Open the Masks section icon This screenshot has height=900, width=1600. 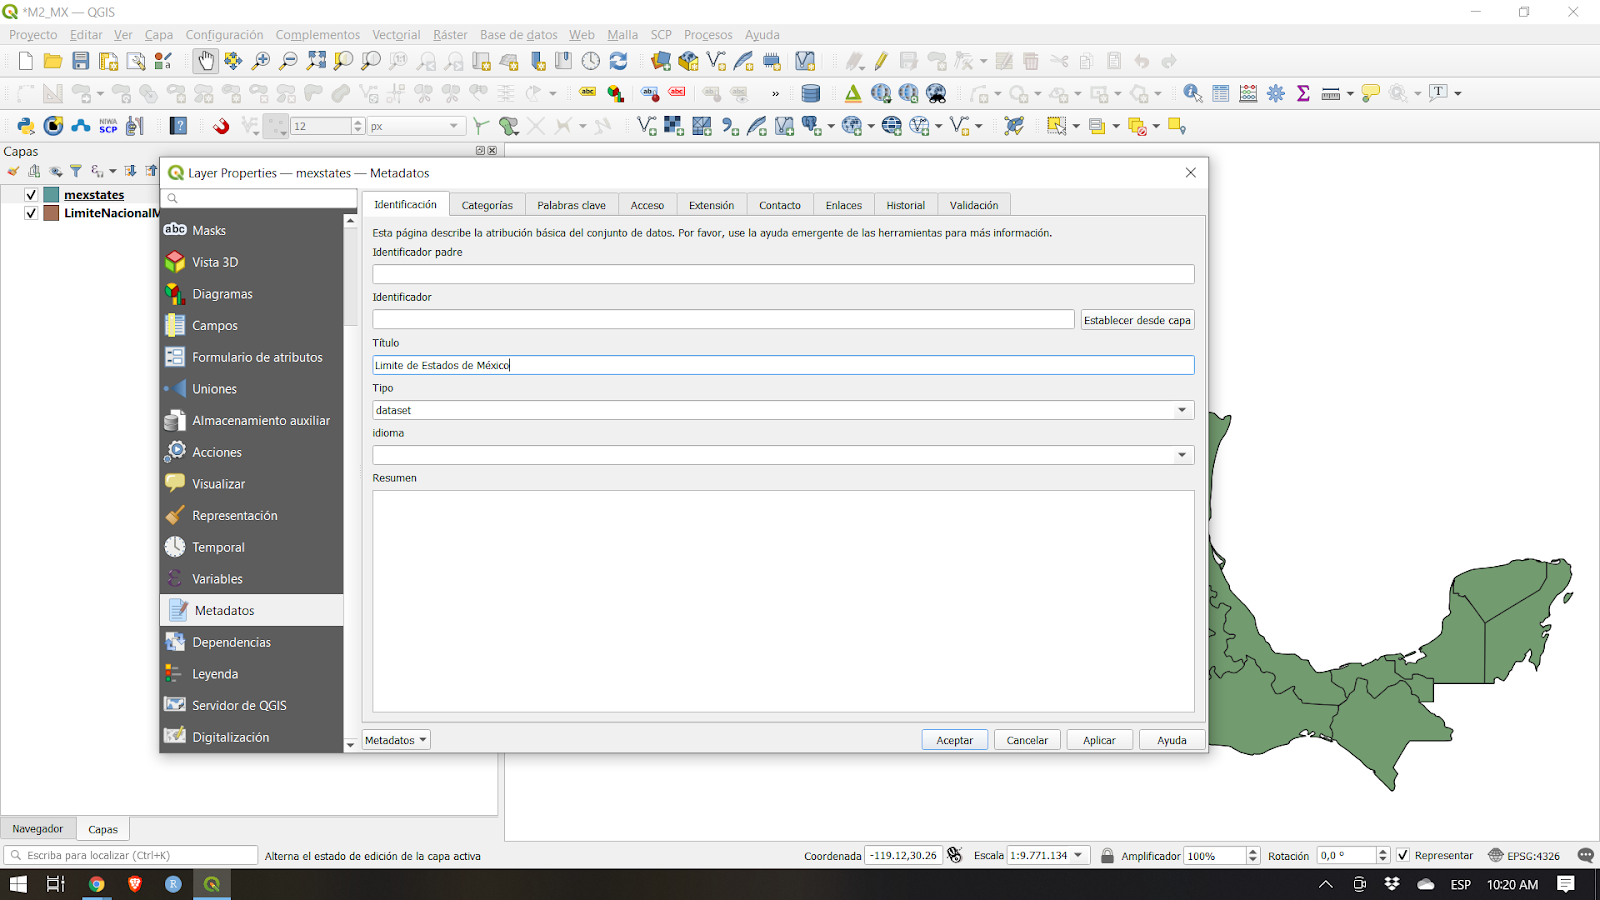tap(175, 230)
